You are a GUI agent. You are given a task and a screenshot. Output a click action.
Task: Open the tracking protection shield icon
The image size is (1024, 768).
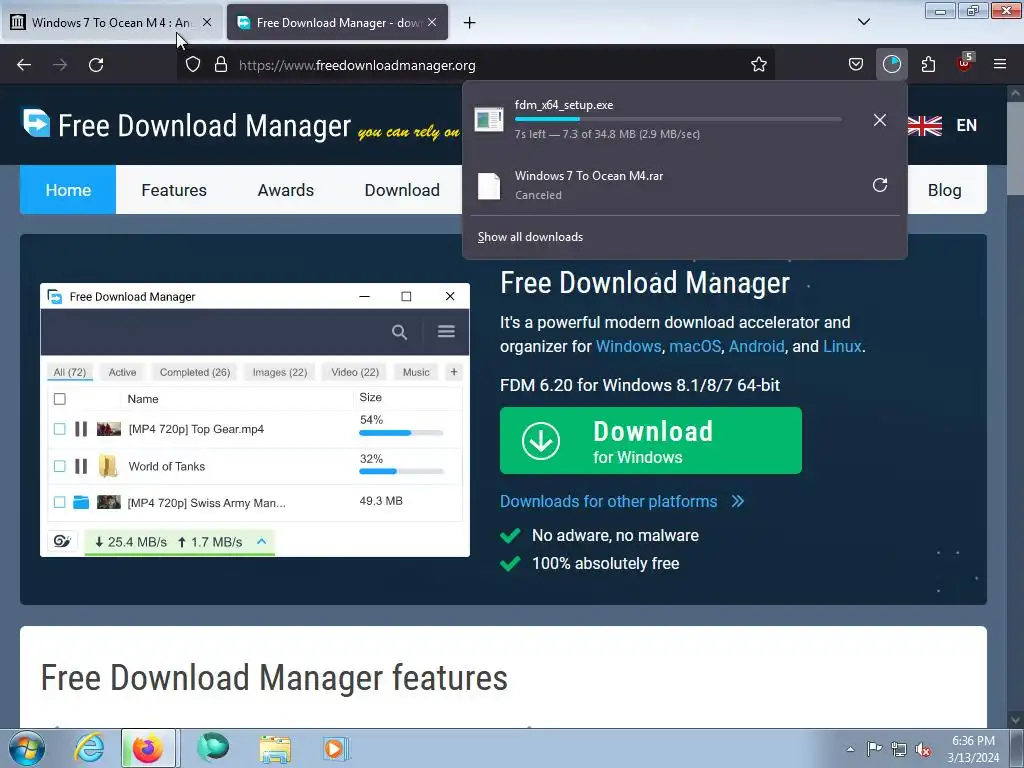click(x=193, y=65)
